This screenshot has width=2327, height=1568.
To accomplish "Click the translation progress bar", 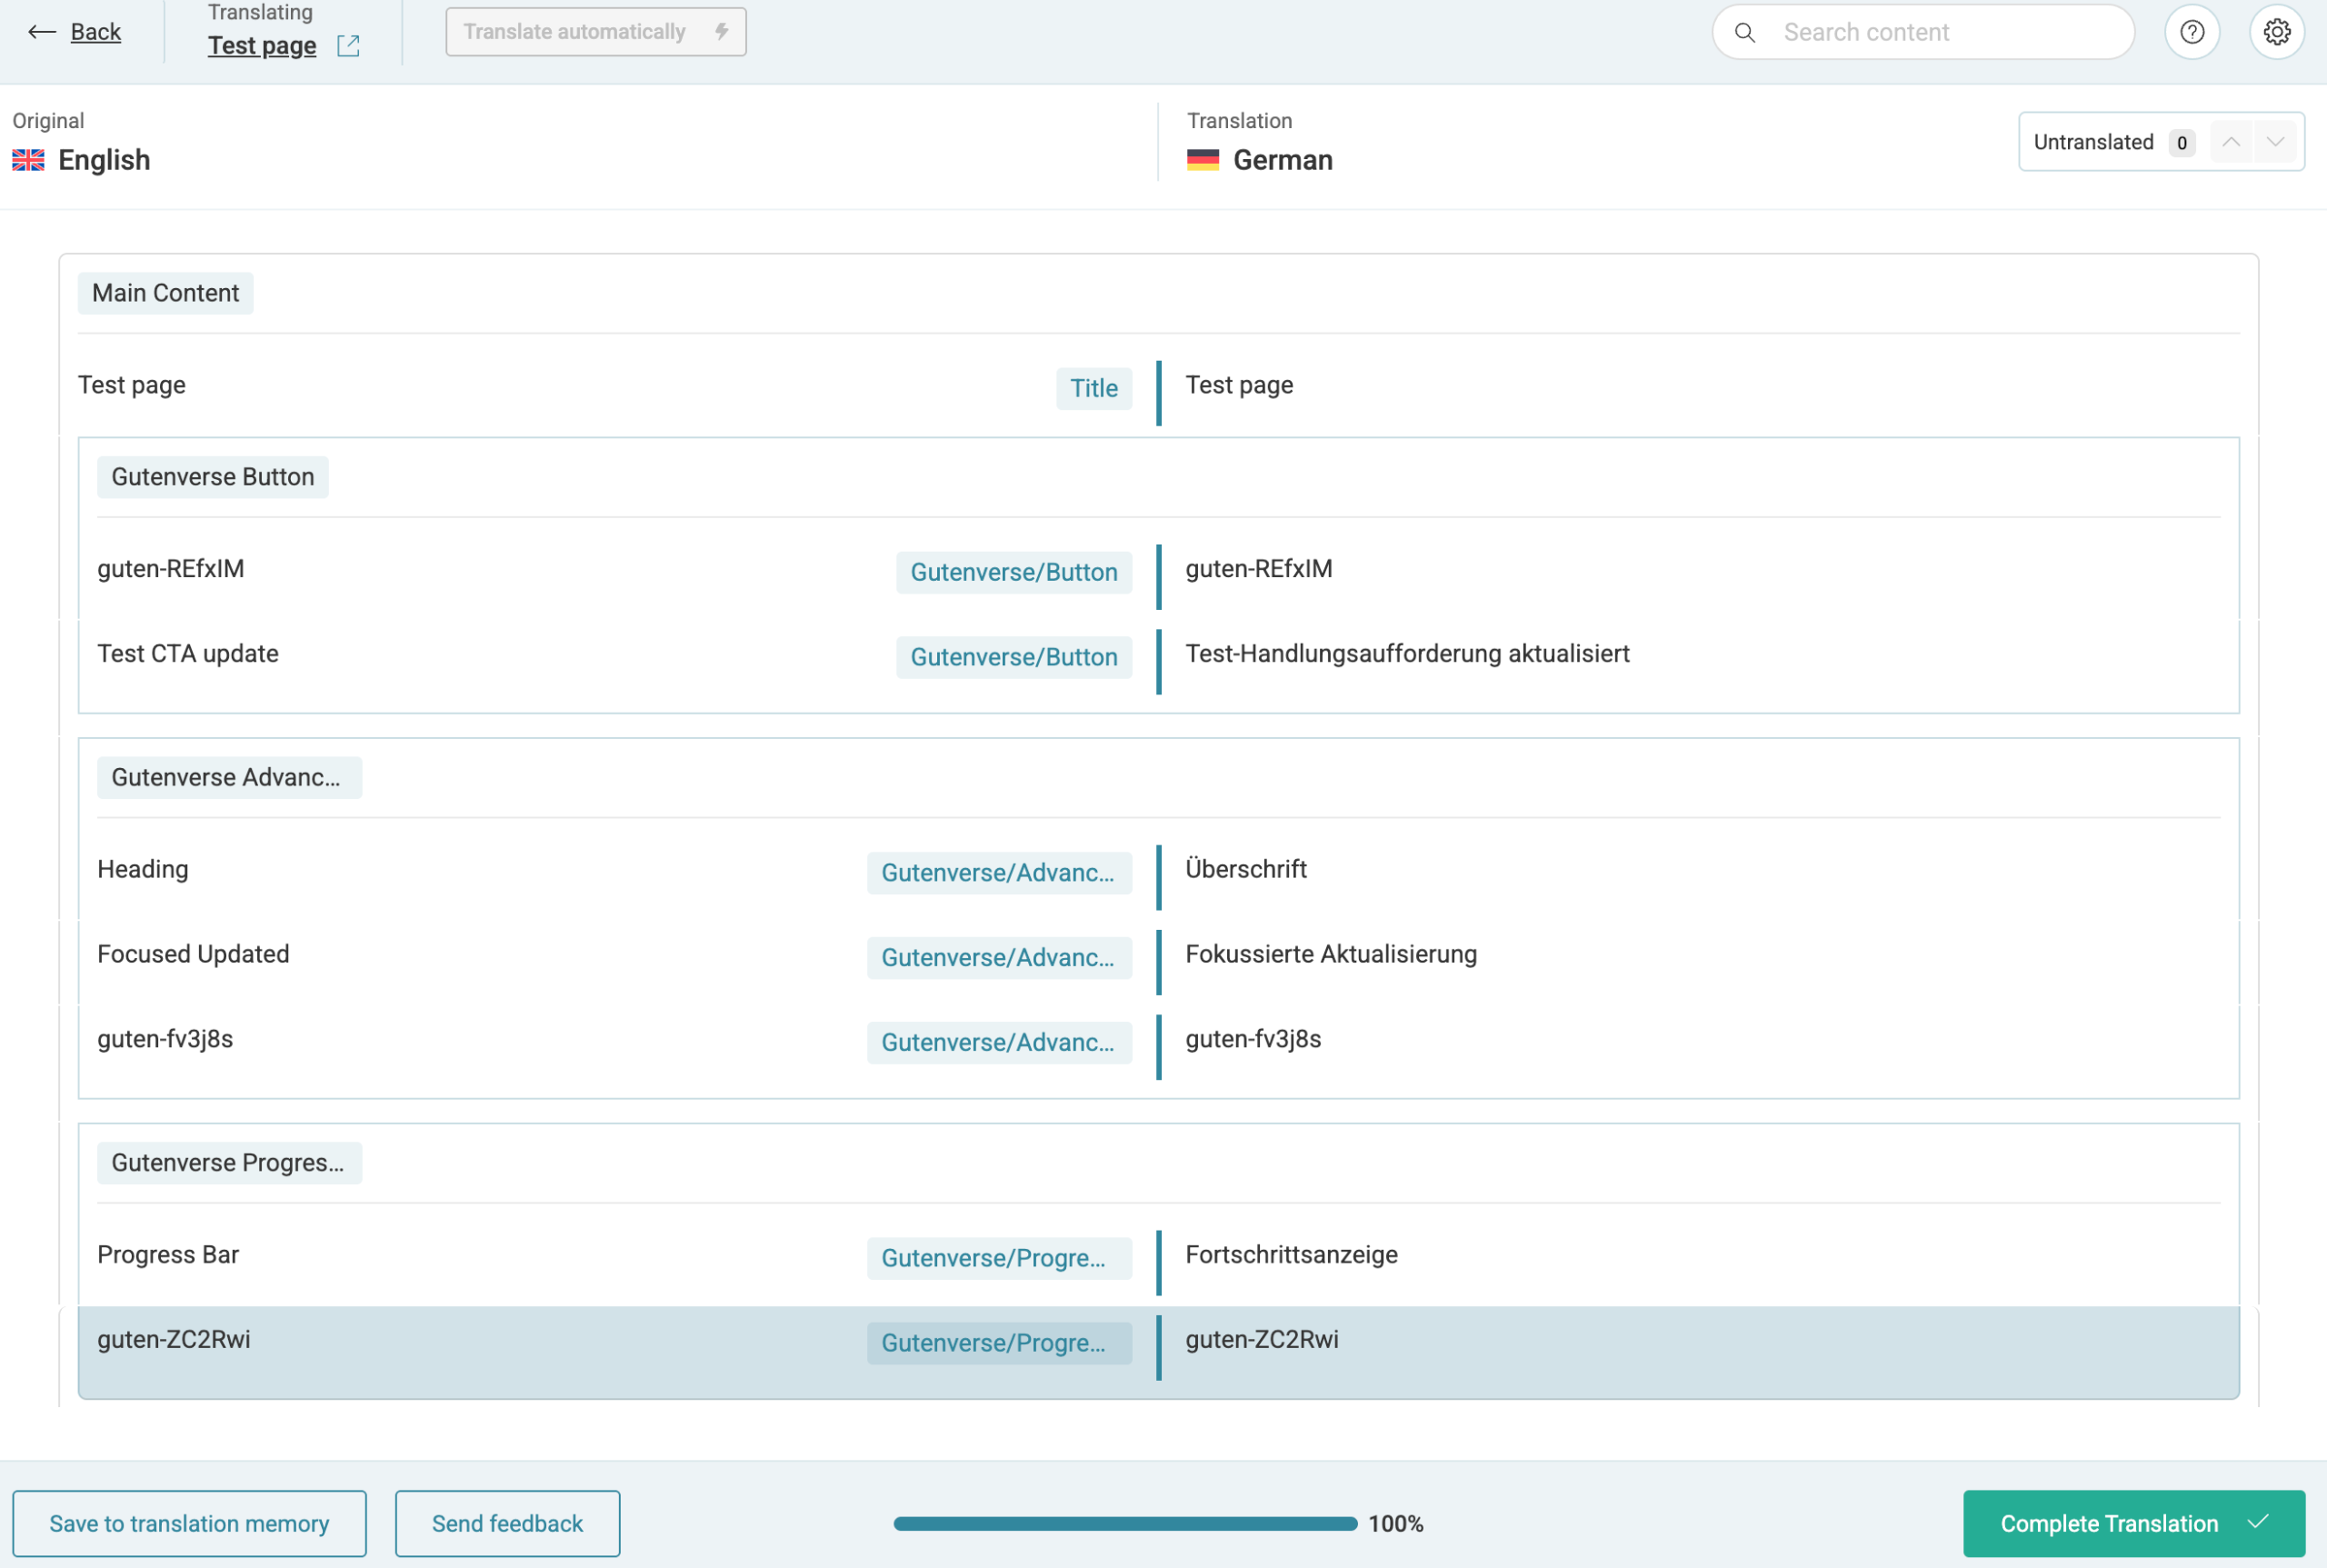I will (x=1125, y=1523).
